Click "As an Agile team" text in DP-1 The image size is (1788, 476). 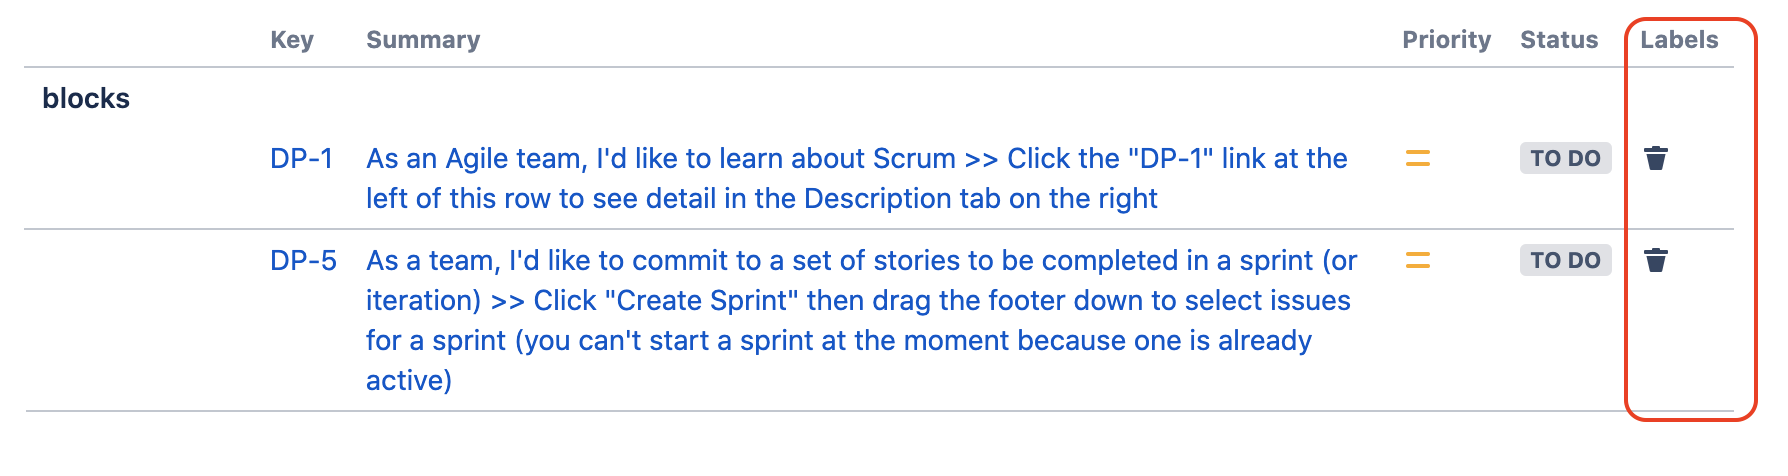[475, 158]
